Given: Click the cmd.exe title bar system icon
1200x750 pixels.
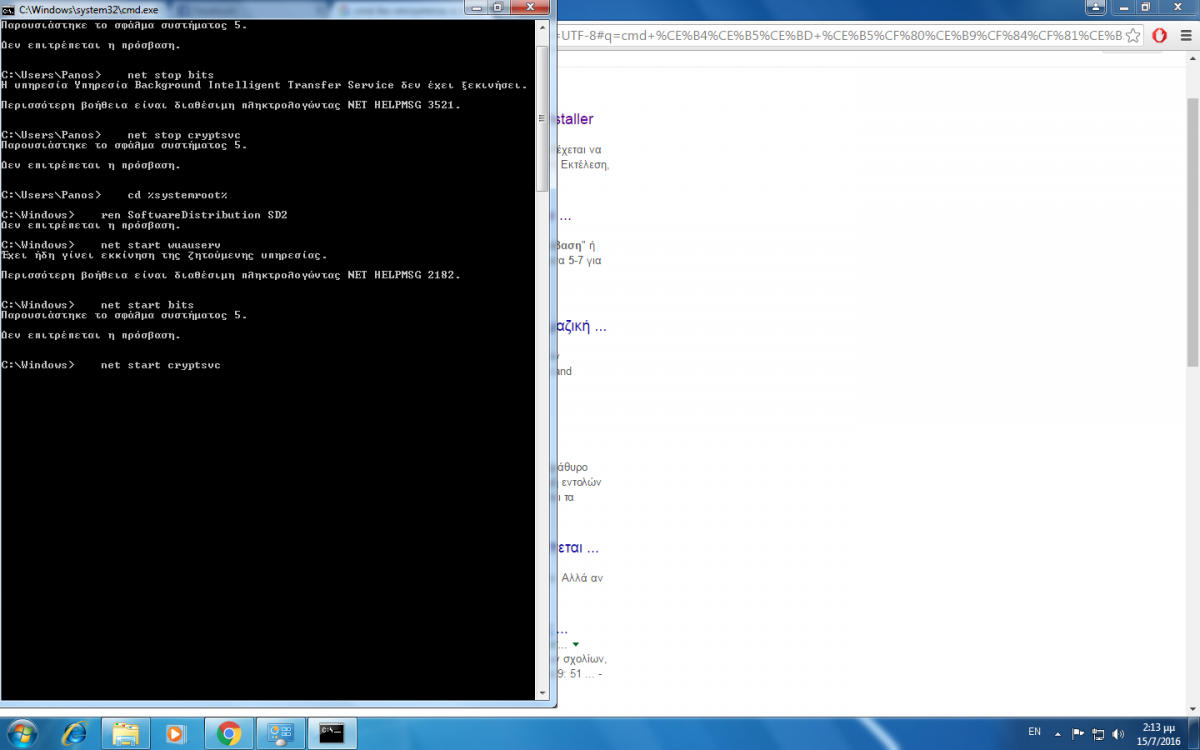Looking at the screenshot, I should pos(8,8).
